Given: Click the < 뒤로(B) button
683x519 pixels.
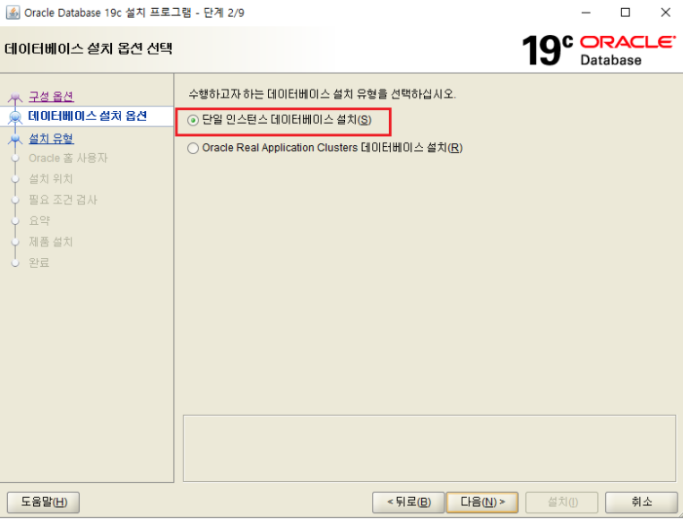Looking at the screenshot, I should pyautogui.click(x=409, y=502).
